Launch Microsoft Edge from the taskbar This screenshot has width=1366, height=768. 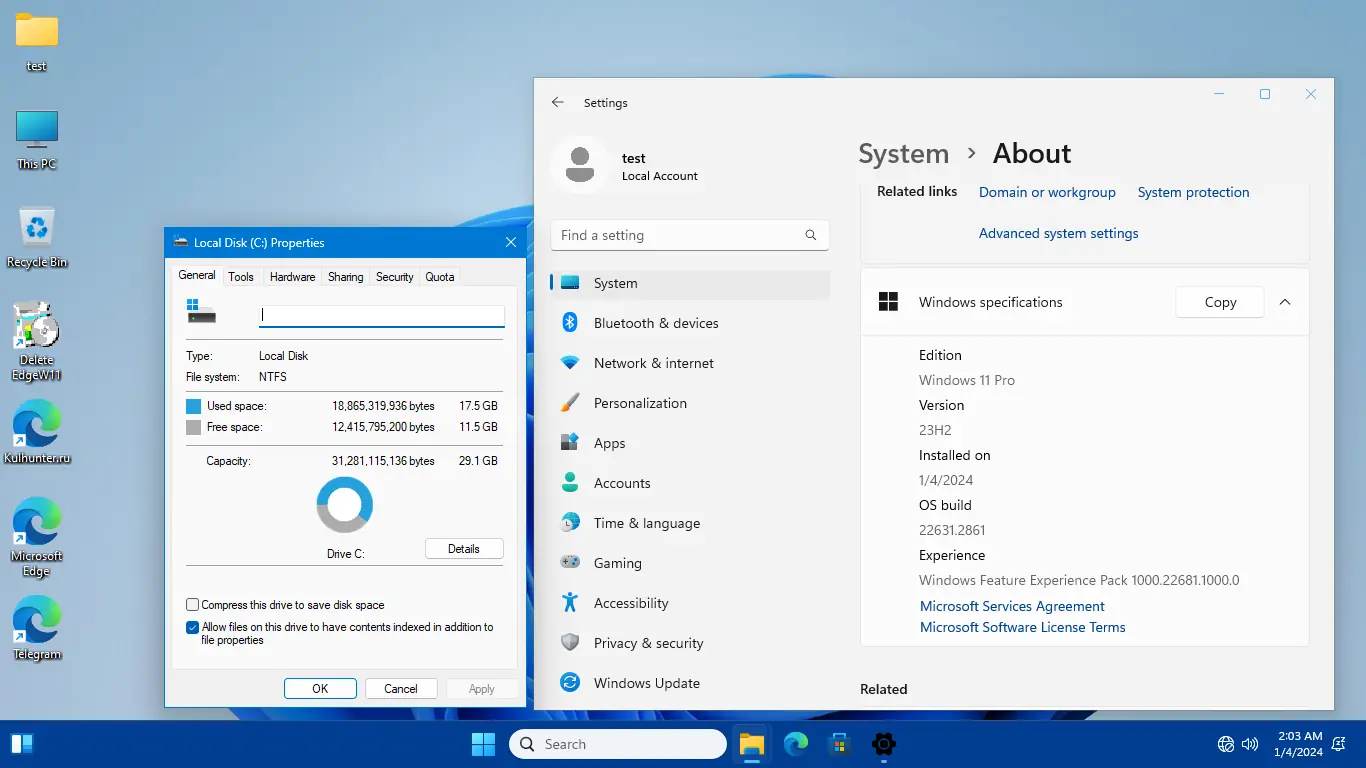pos(796,744)
